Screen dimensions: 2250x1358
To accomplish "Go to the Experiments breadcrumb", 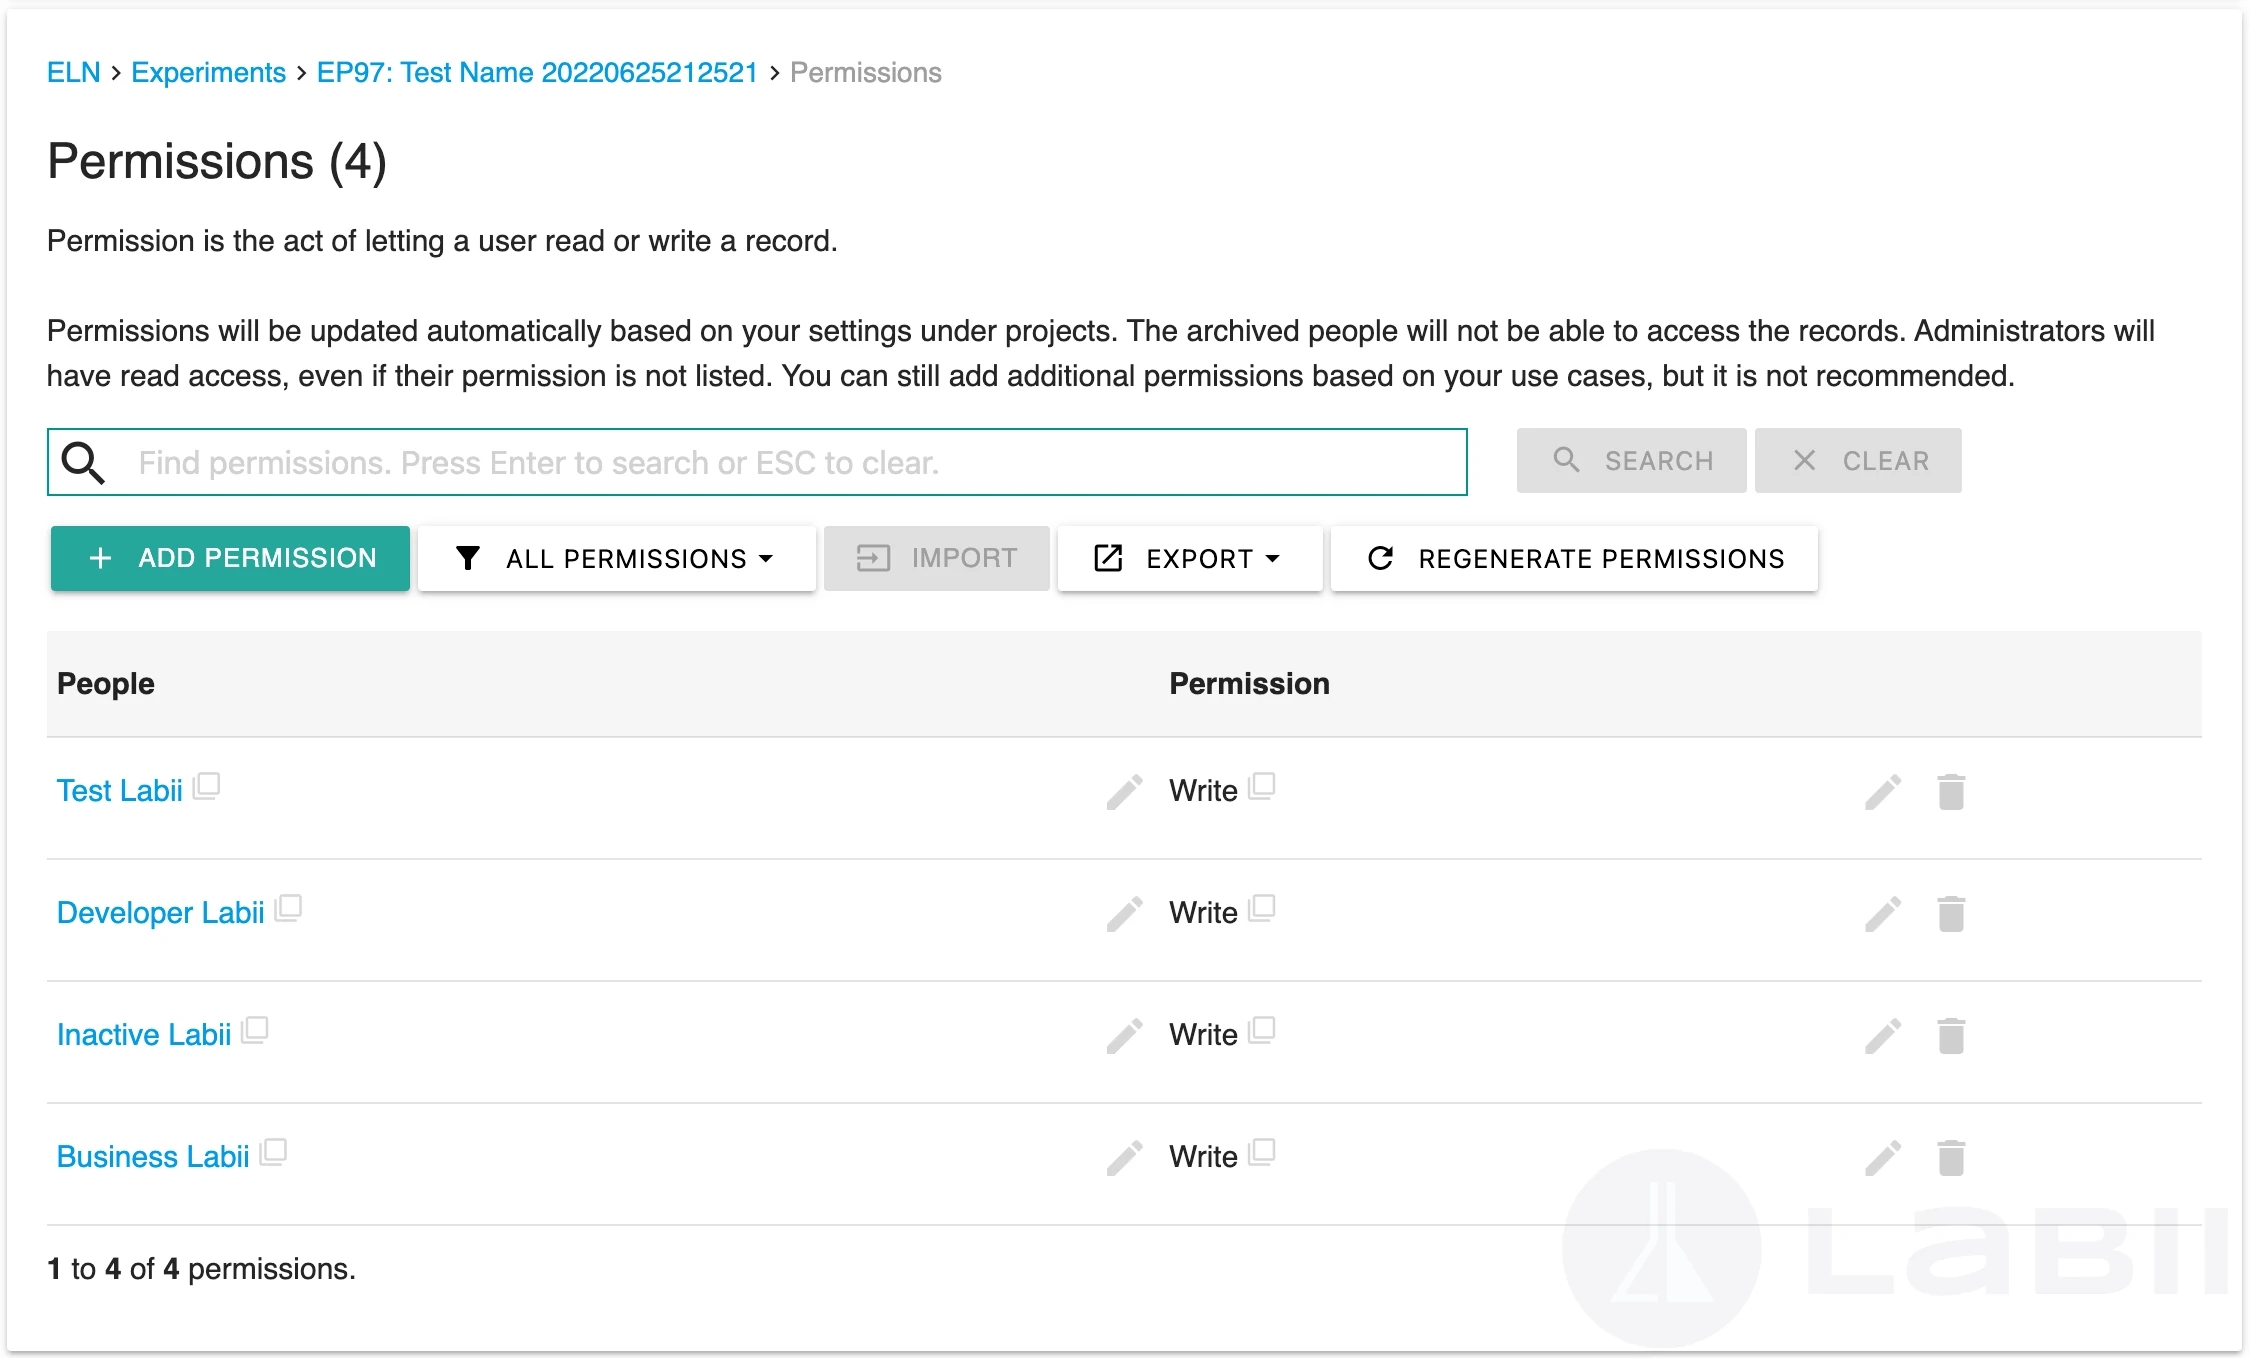I will click(208, 72).
